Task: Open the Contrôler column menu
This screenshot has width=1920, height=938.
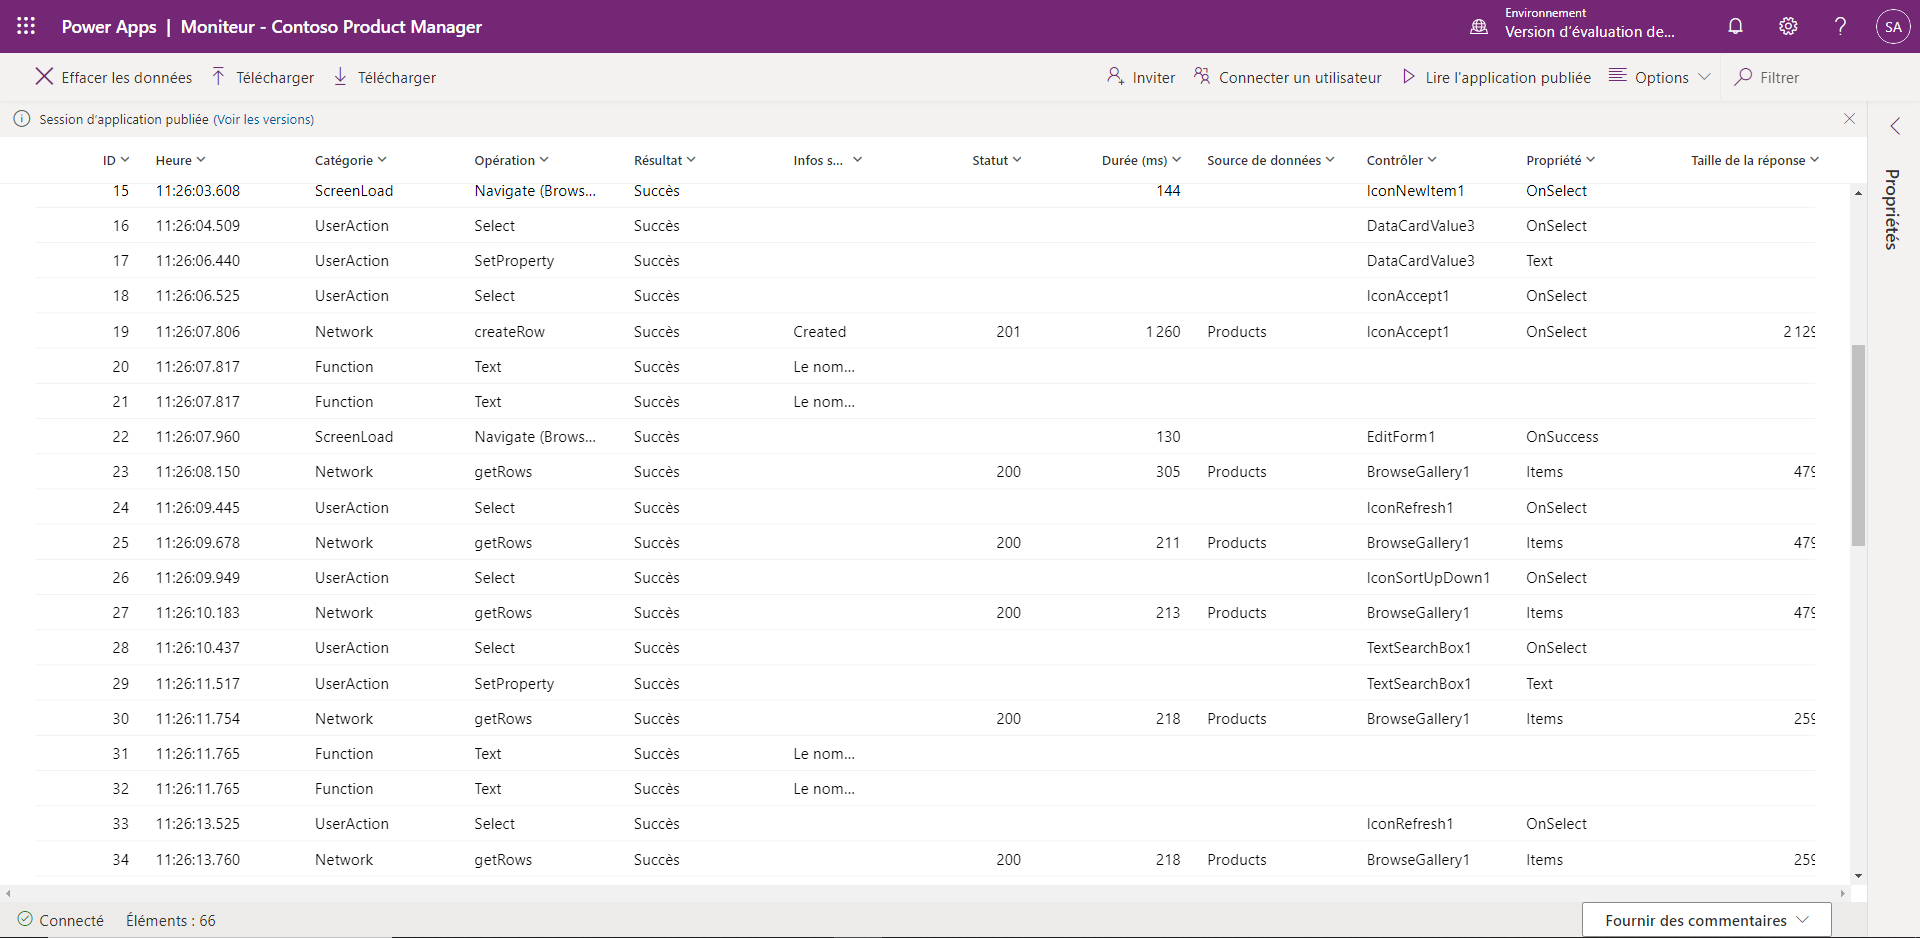Action: [x=1402, y=160]
